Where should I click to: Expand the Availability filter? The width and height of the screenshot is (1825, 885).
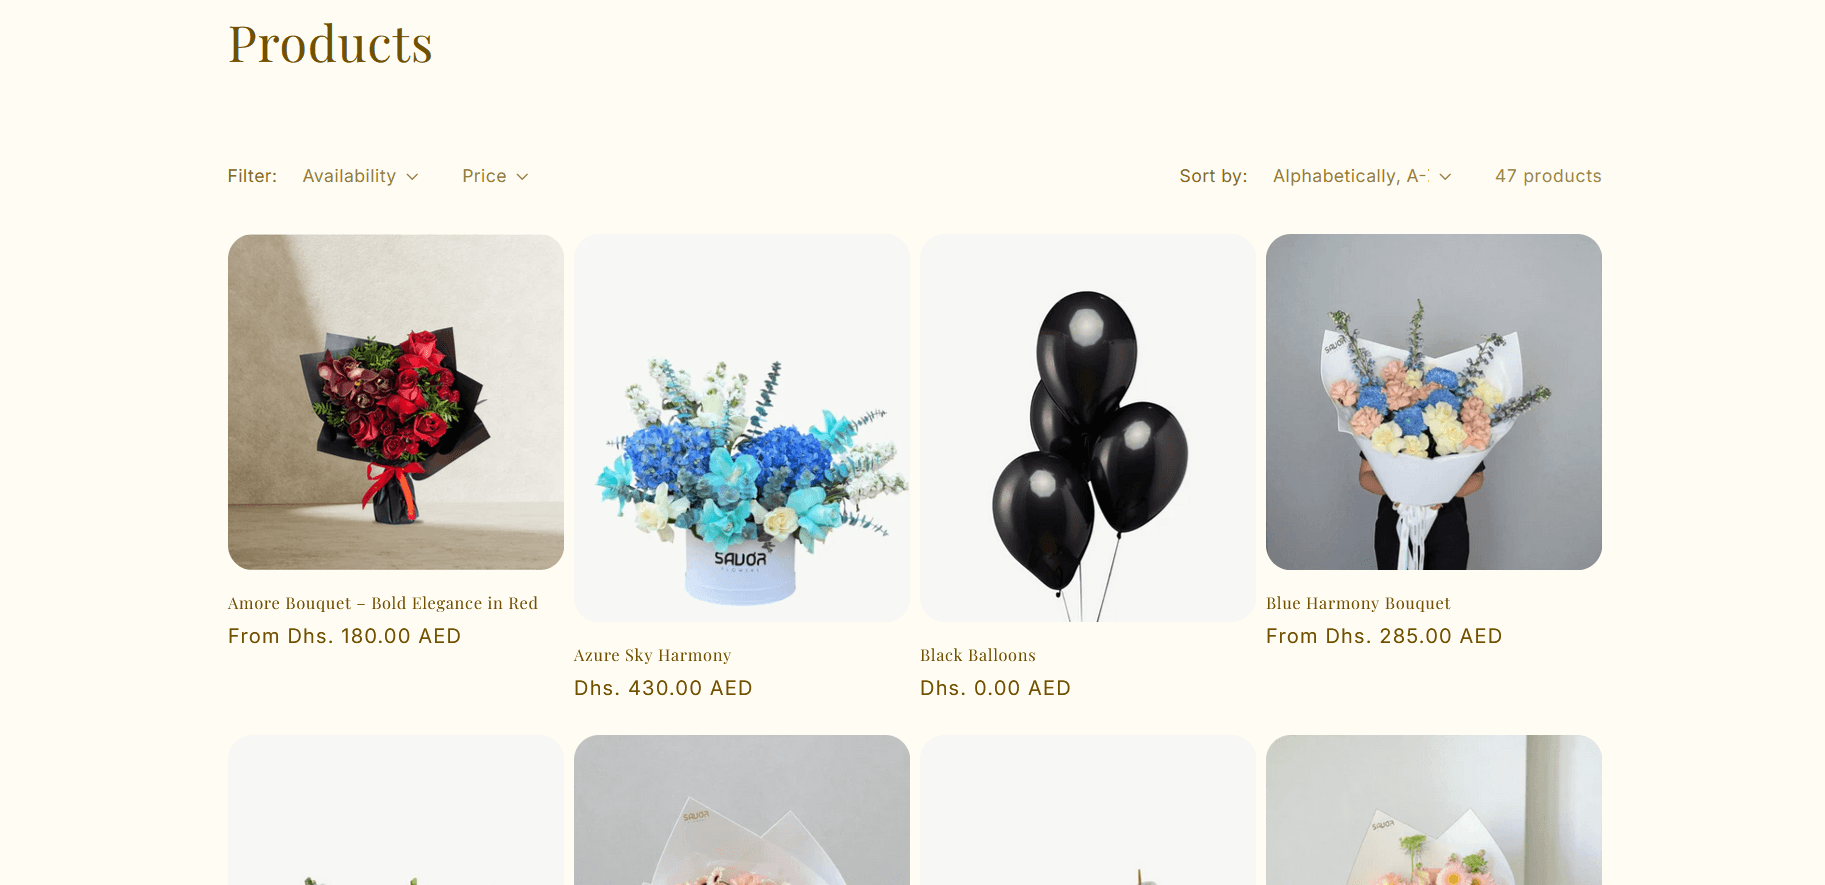coord(360,176)
